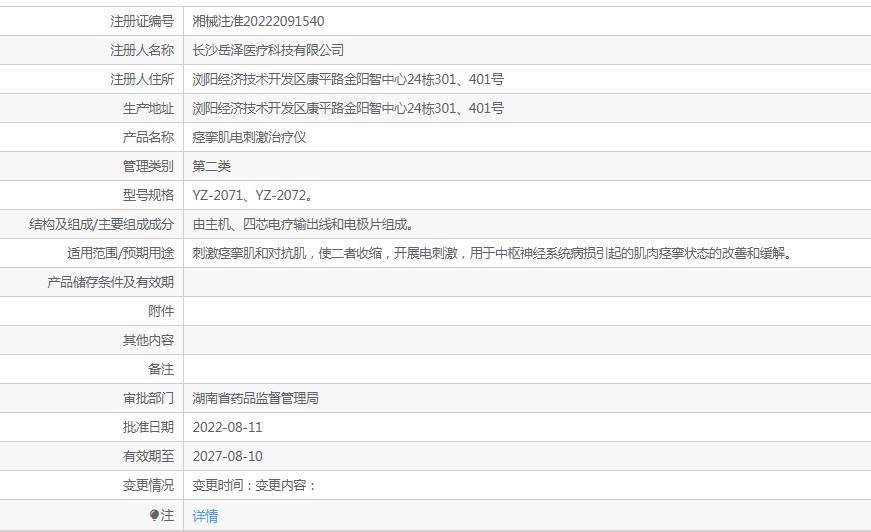Viewport: 871px width, 532px height.
Task: Select registration number 湘械注准20222091540
Action: (258, 21)
